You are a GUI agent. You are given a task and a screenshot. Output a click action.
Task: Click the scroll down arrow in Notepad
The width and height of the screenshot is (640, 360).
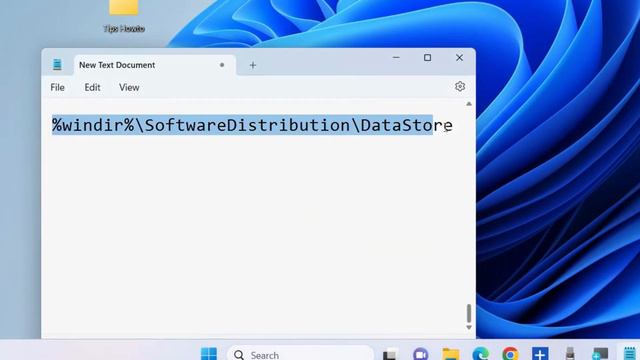(x=469, y=327)
